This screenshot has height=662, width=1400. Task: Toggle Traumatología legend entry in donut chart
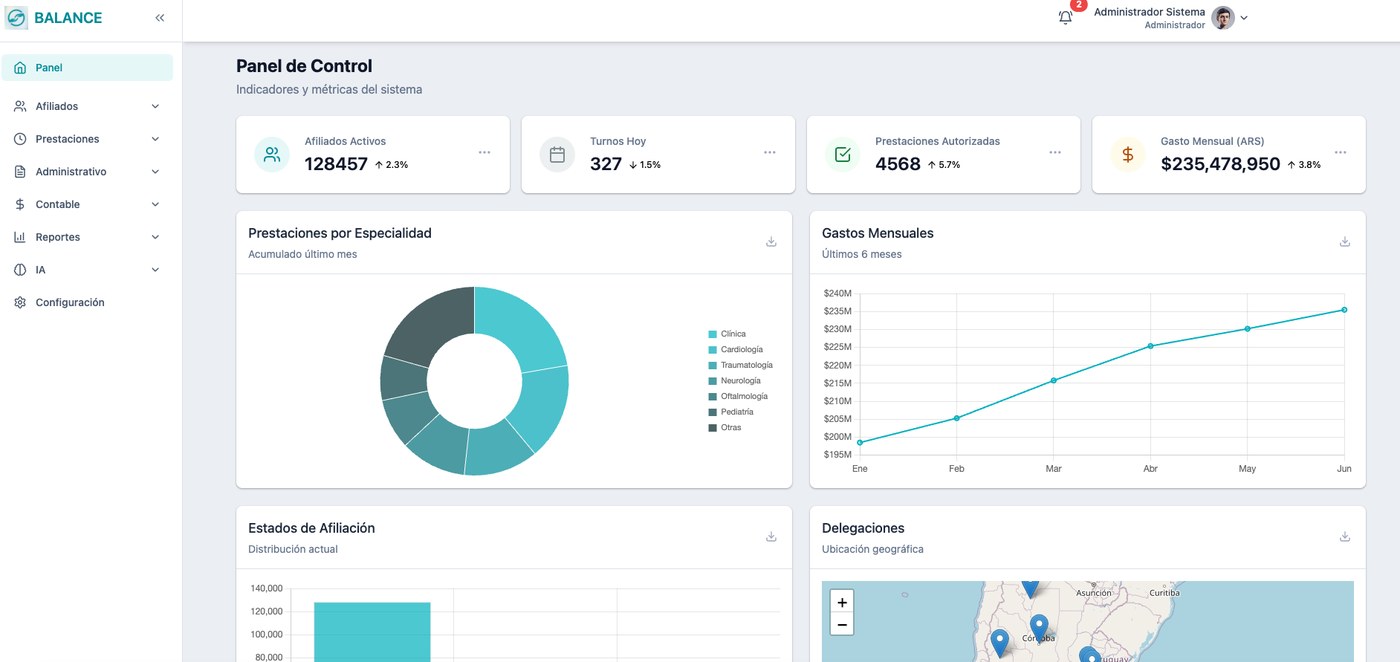coord(740,365)
